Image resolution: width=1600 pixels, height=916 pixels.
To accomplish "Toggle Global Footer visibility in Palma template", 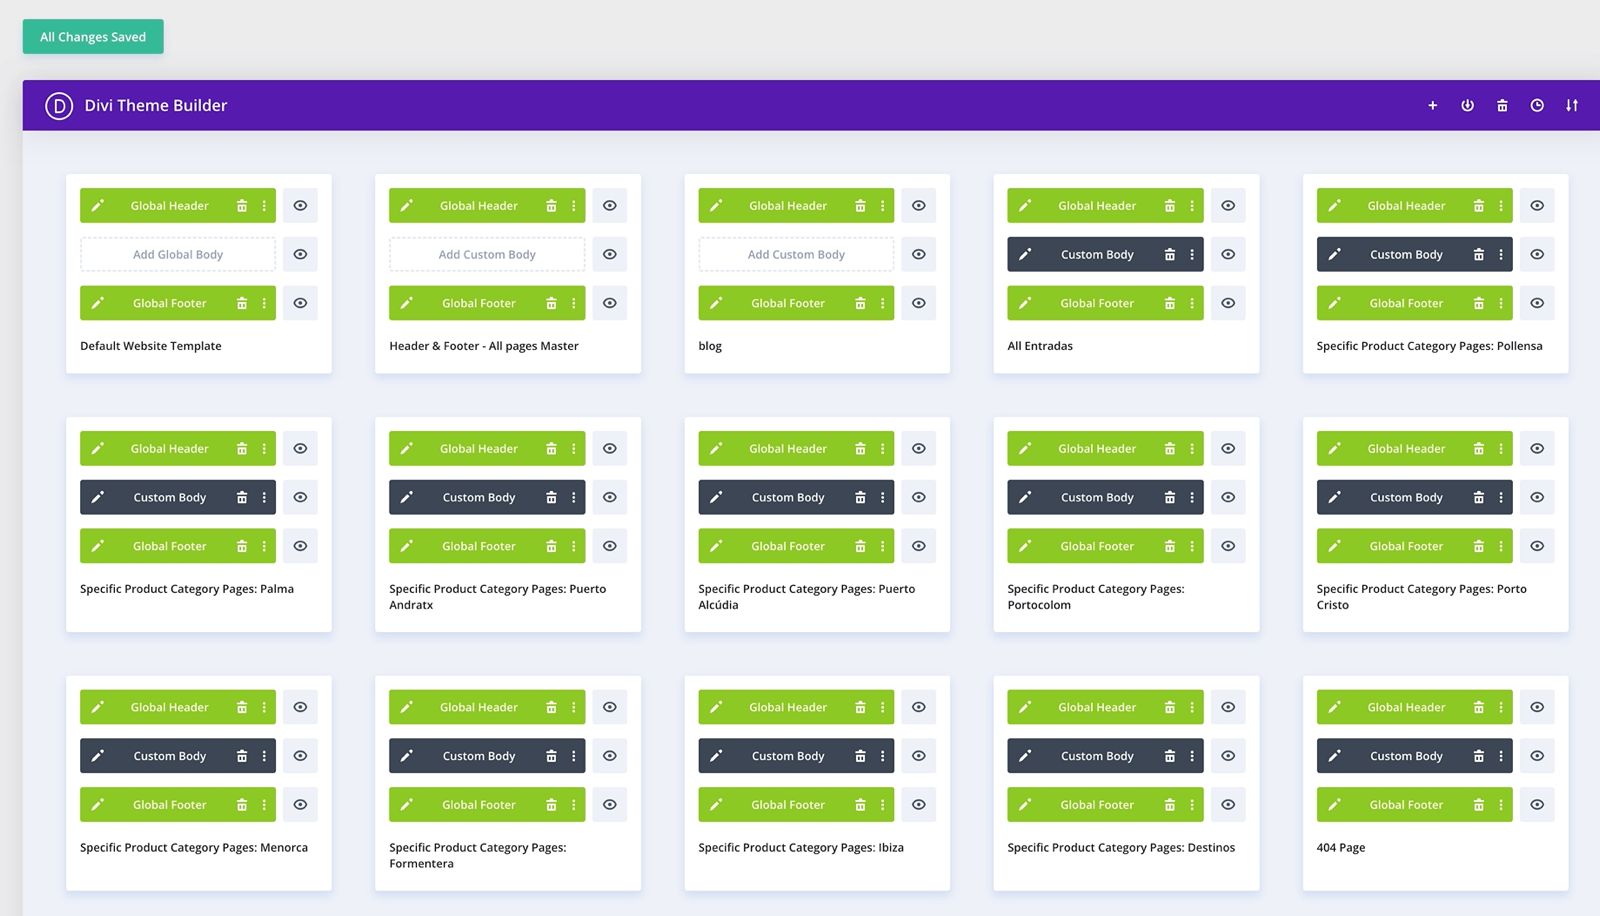I will coord(300,546).
